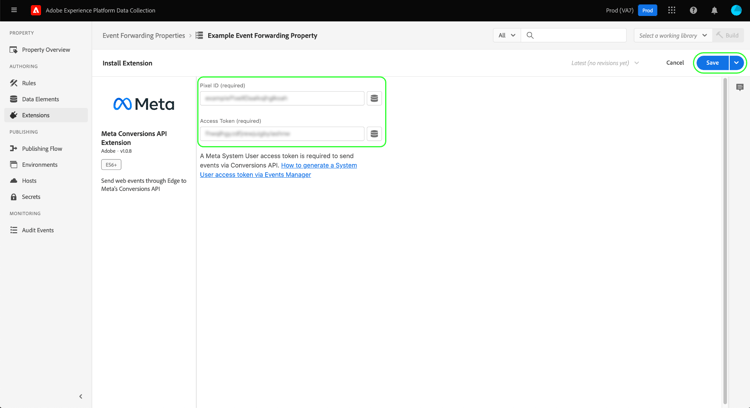Click the Meta logo image

143,104
